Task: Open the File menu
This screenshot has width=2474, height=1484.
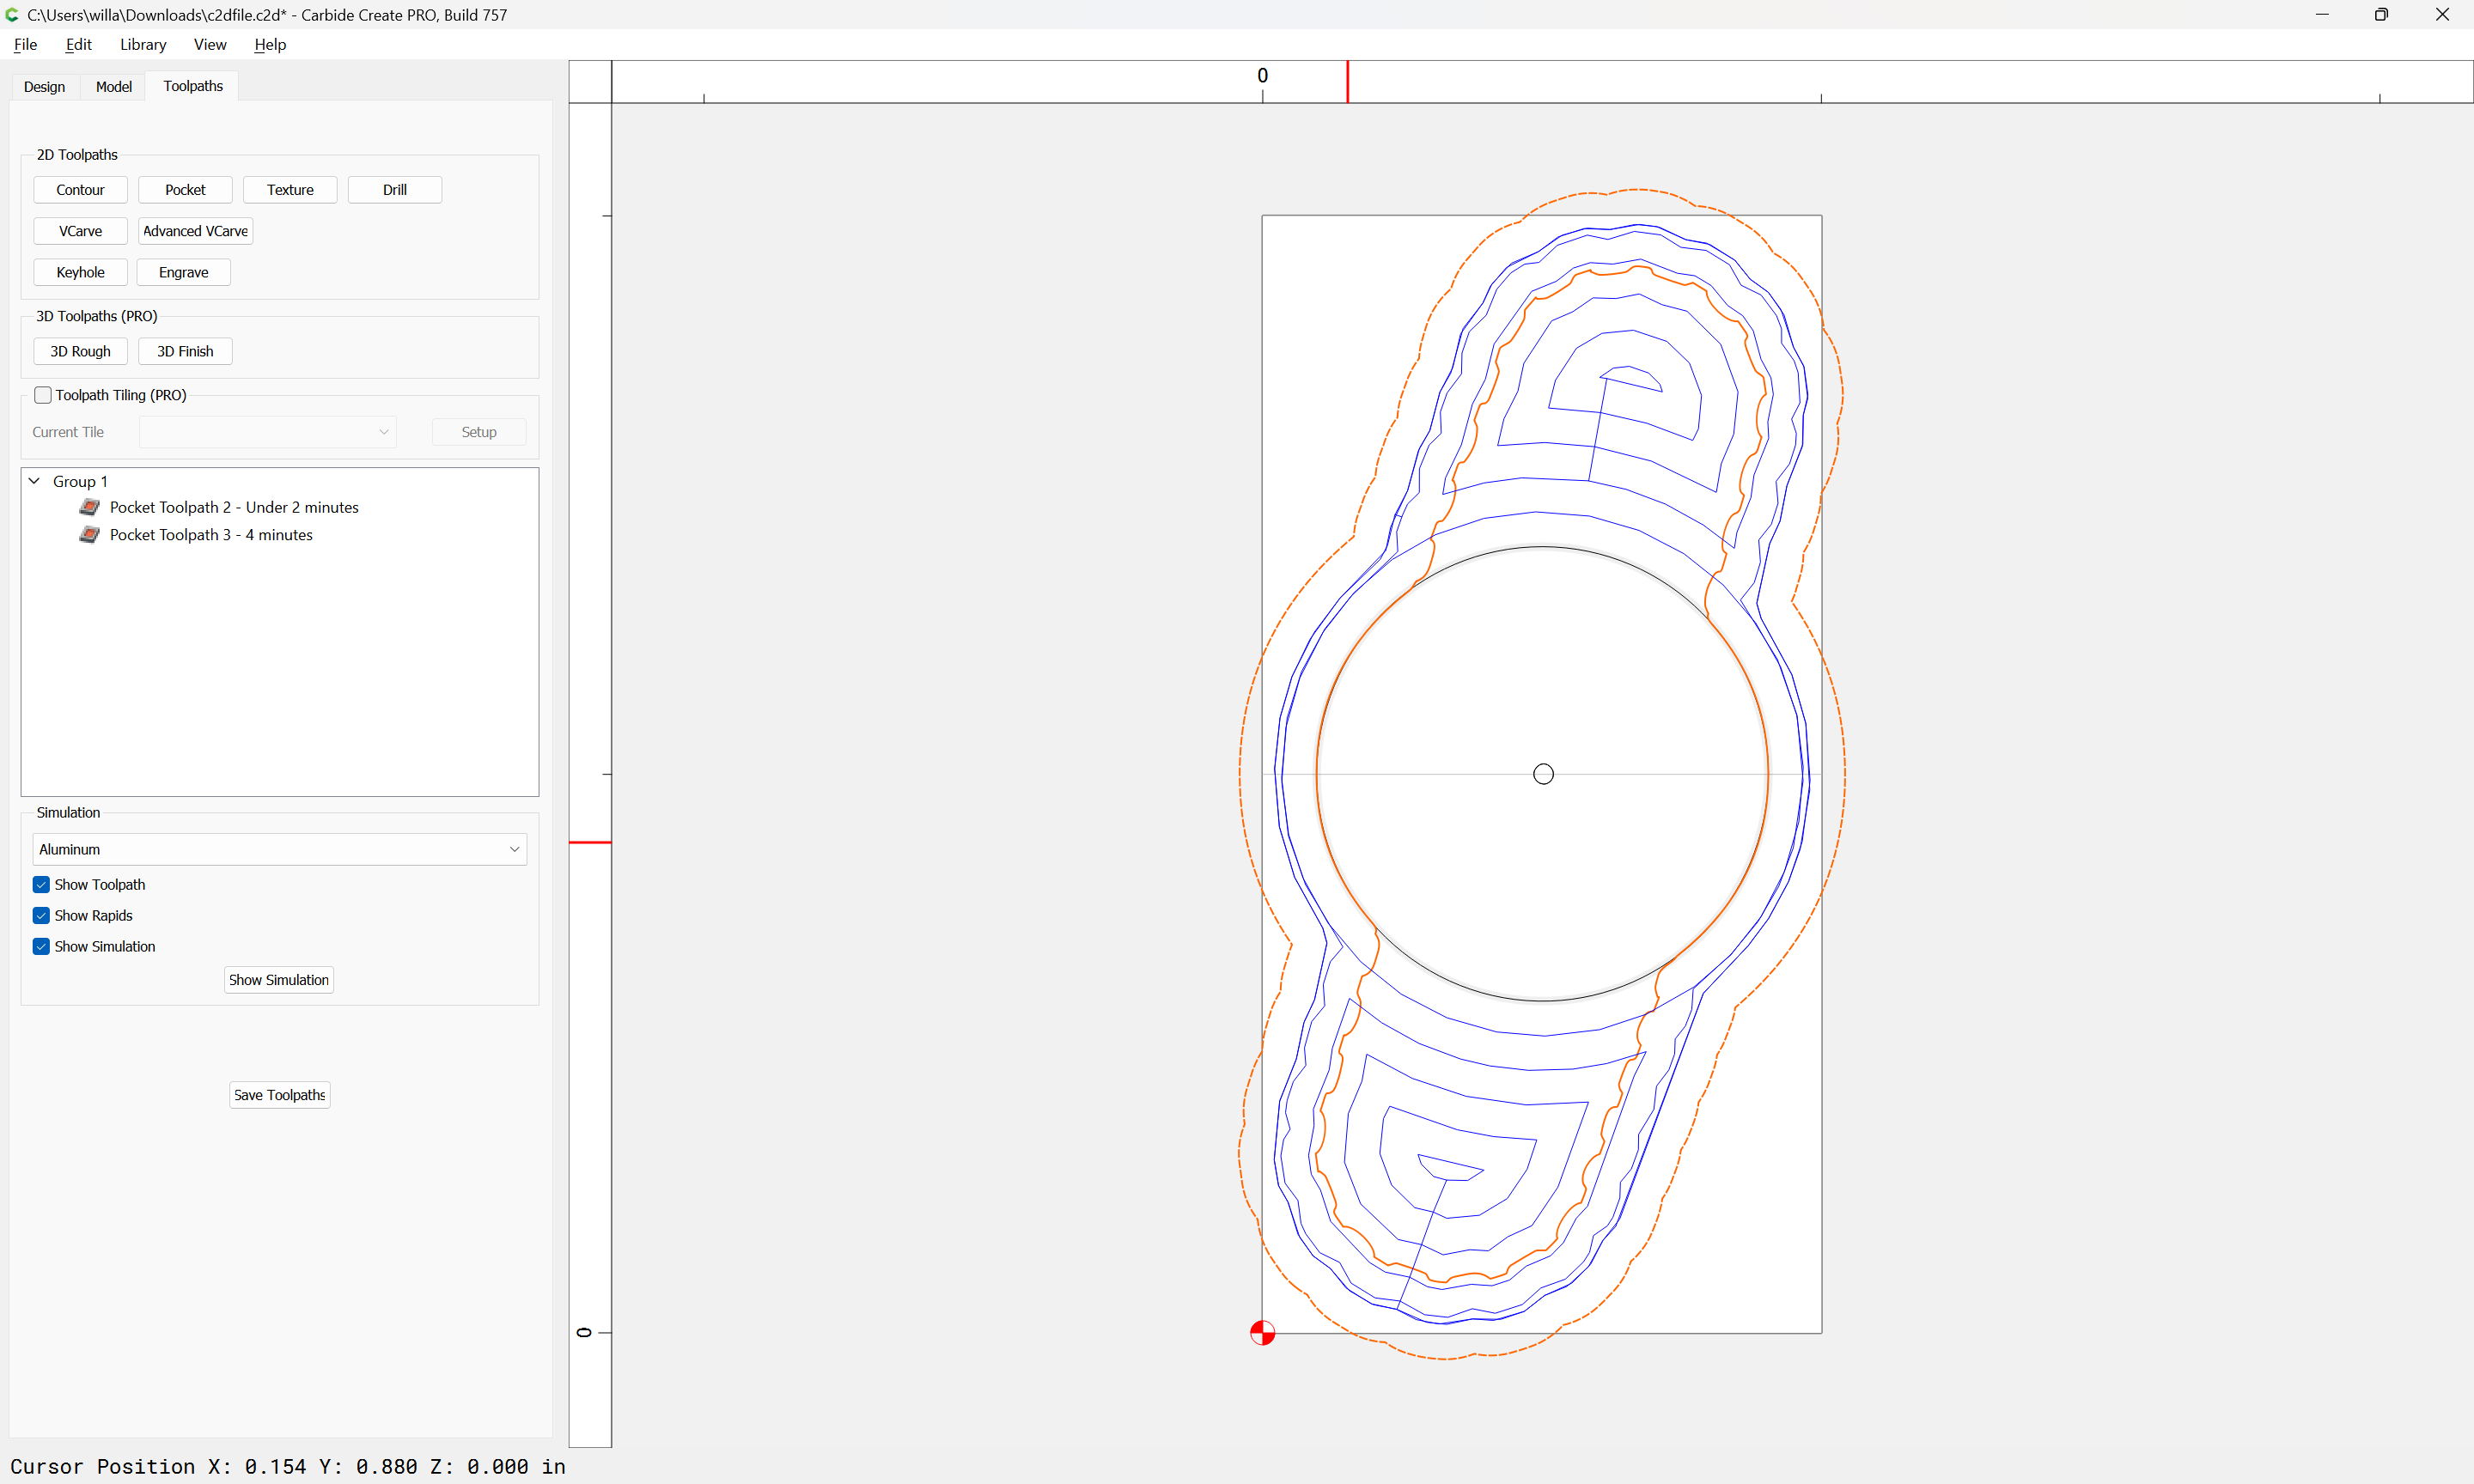Action: pyautogui.click(x=25, y=44)
